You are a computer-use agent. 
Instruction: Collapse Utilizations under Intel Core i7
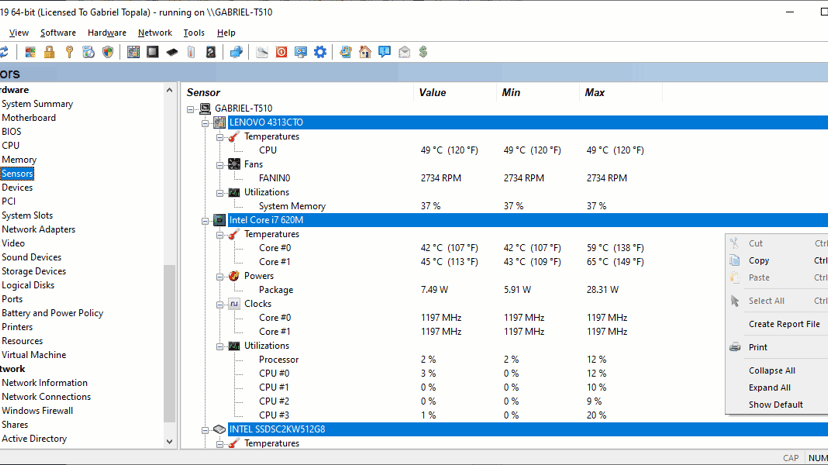tap(220, 346)
